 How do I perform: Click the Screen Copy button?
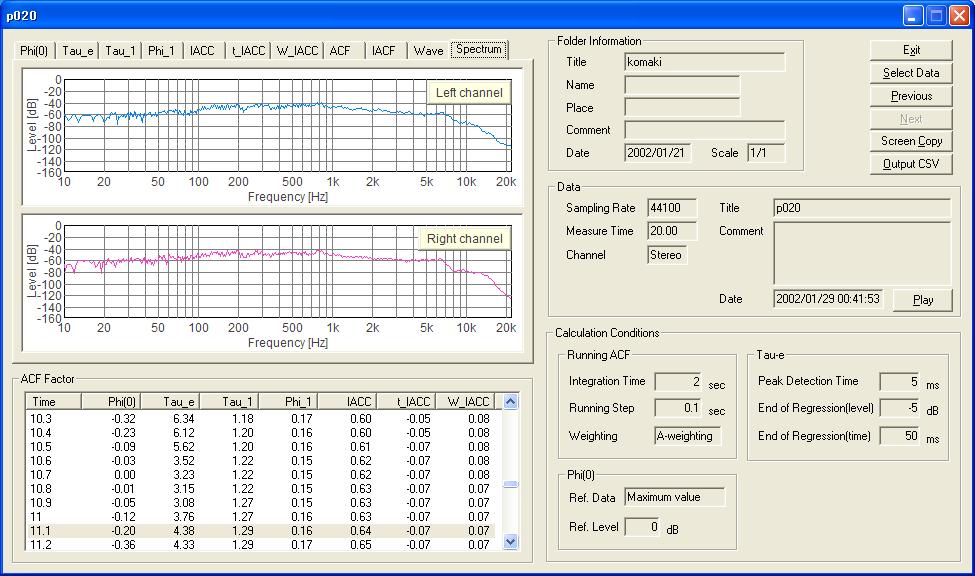point(911,141)
